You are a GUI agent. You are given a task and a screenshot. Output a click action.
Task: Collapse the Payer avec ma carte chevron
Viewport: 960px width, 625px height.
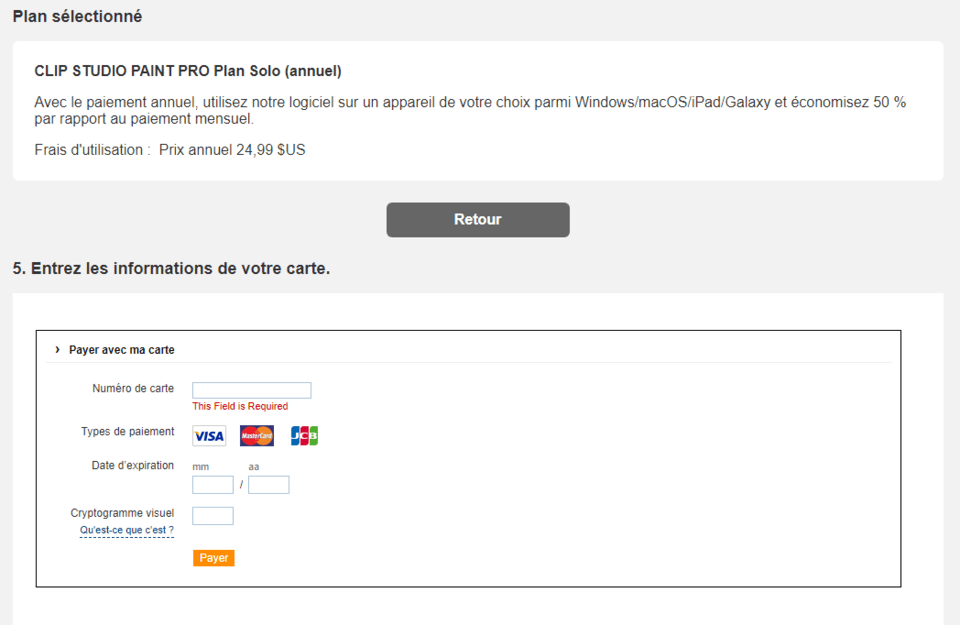[58, 350]
